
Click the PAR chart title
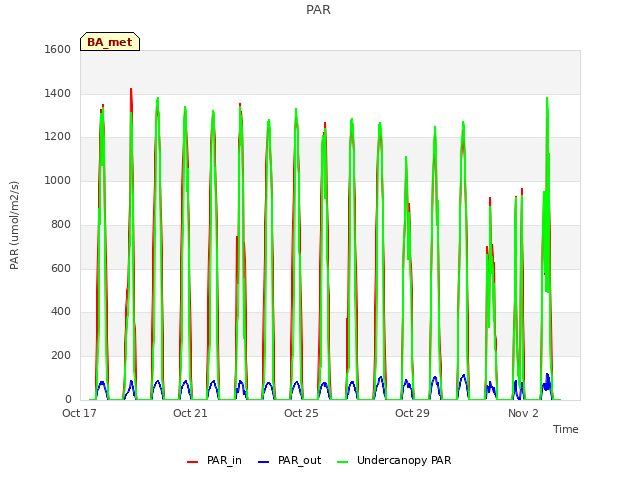tap(318, 10)
